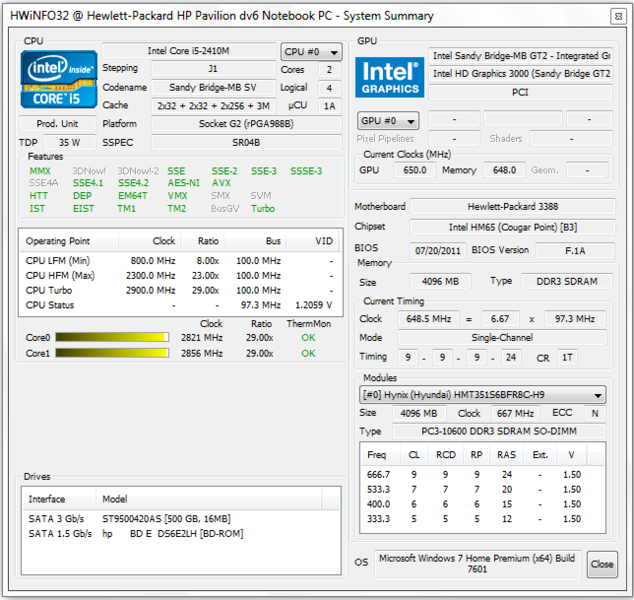
Task: Select the CPU HFM (Max) row
Action: (x=180, y=276)
